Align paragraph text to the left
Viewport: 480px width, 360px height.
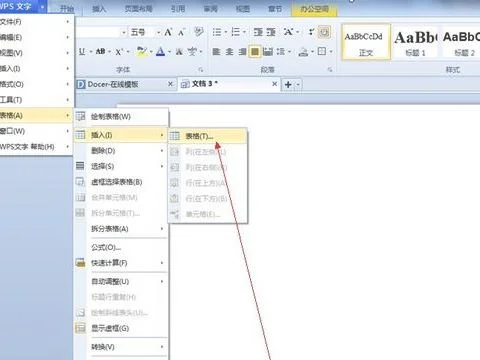click(x=216, y=52)
